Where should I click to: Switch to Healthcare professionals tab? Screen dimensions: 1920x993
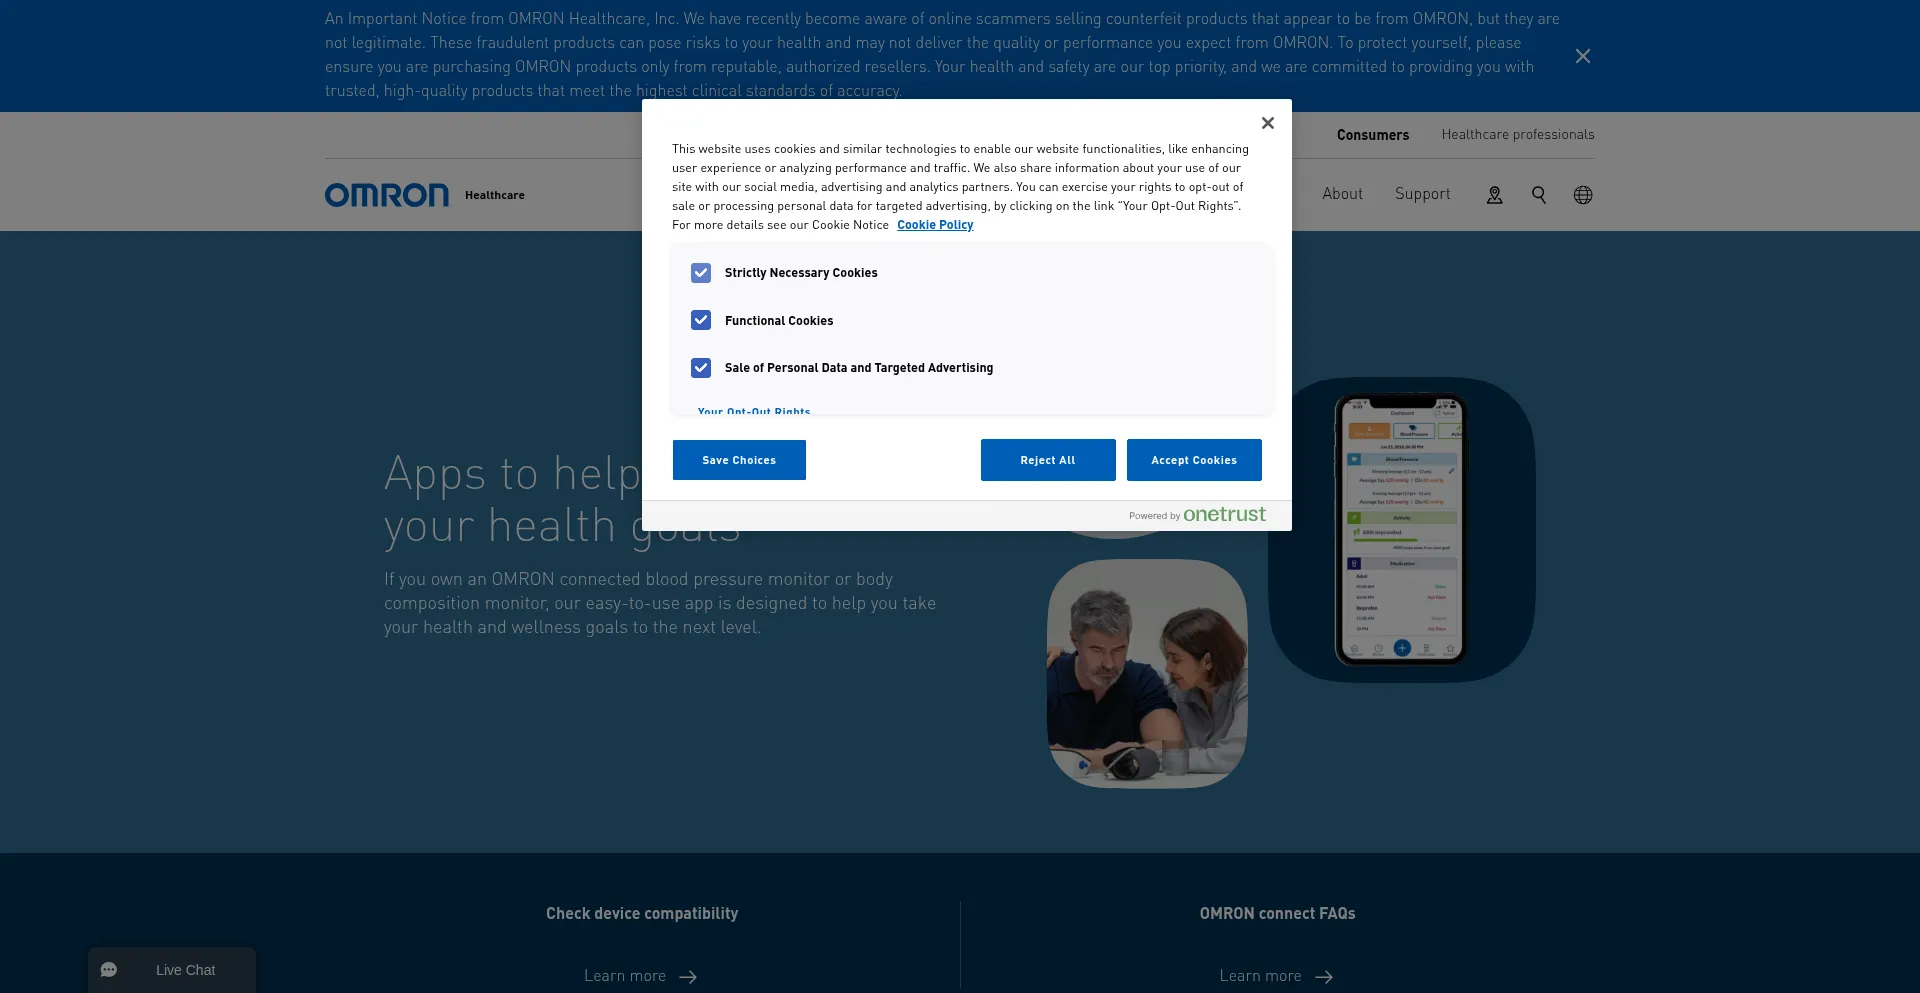tap(1517, 134)
